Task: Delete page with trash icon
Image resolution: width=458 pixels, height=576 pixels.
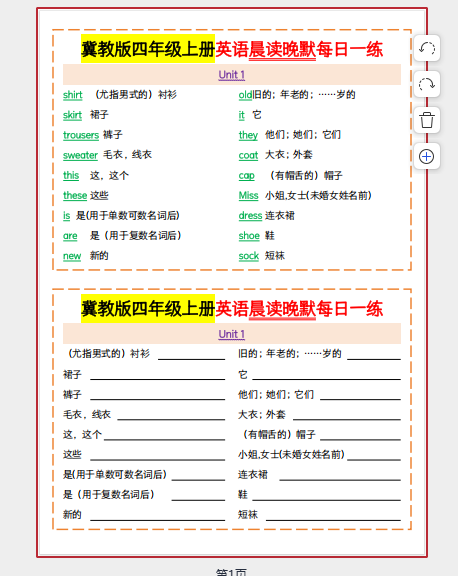Action: tap(426, 120)
